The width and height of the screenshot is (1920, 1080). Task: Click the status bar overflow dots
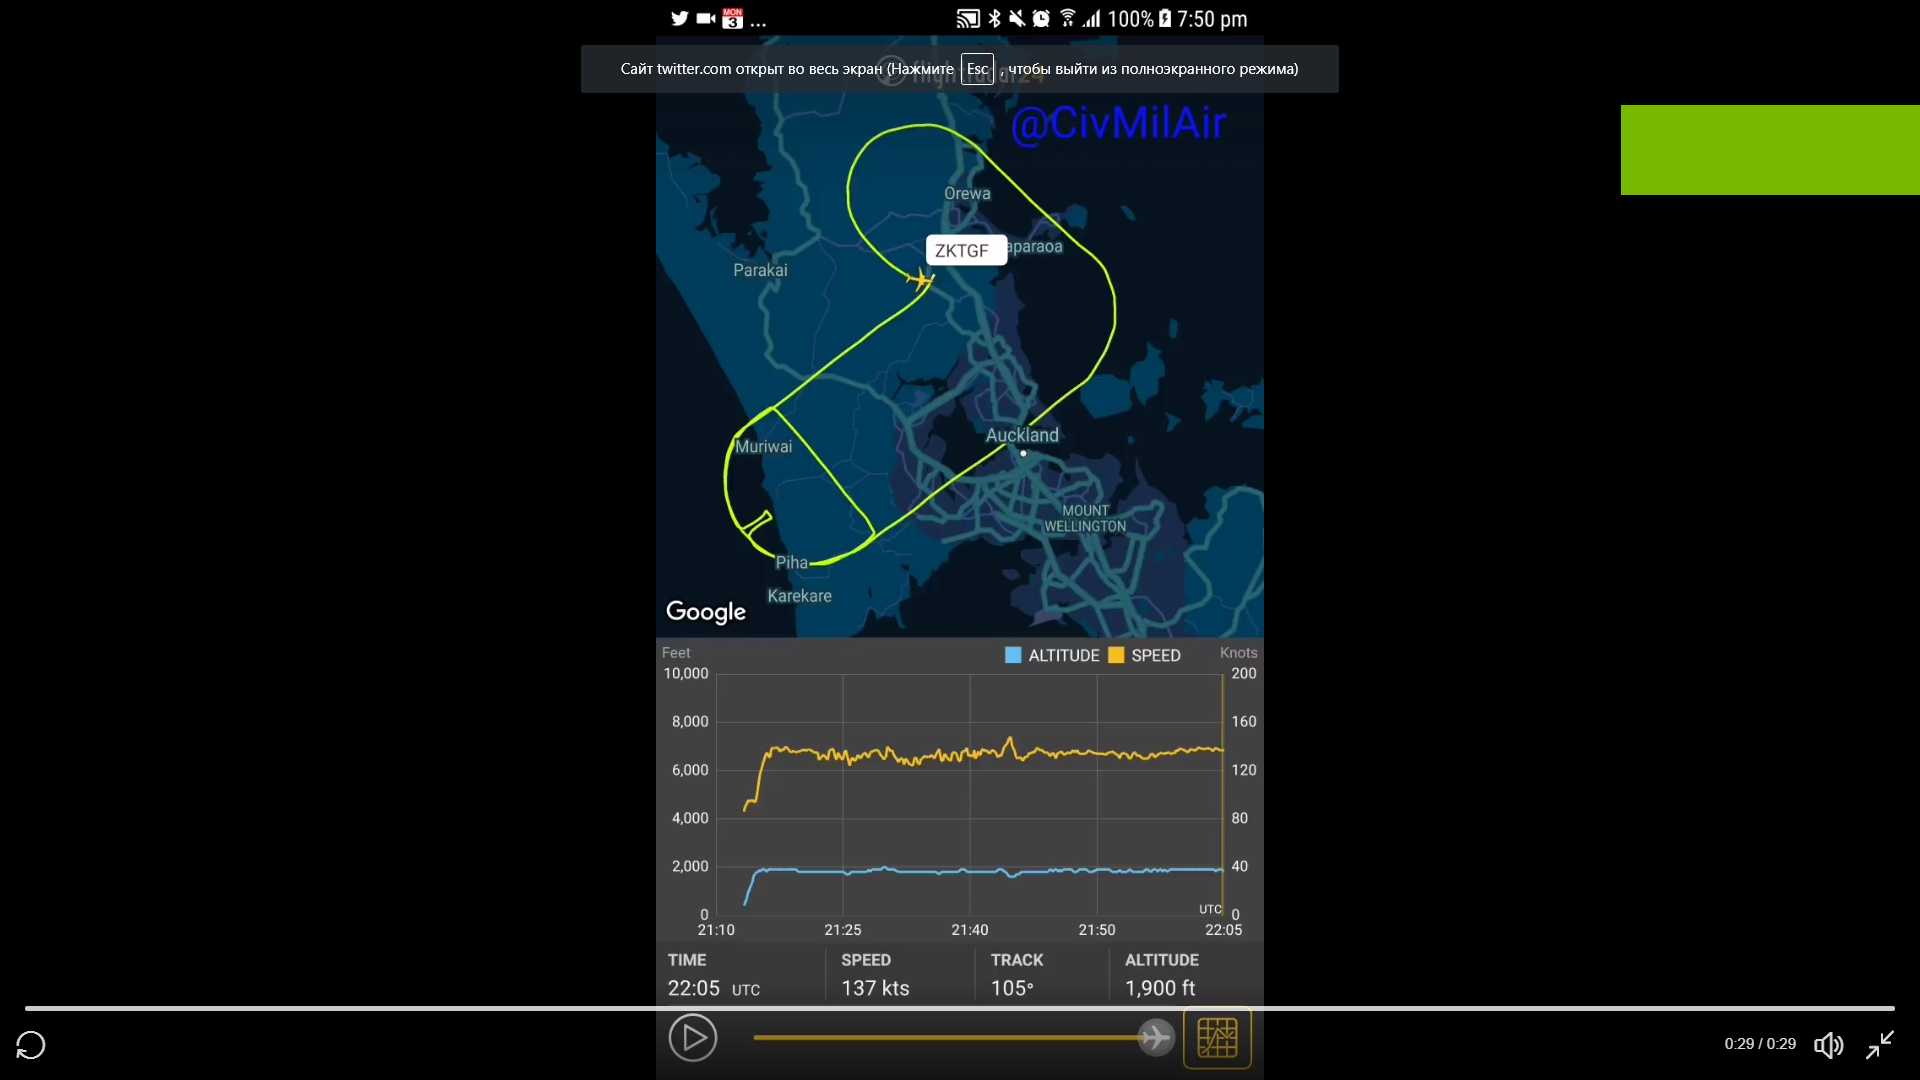coord(758,23)
